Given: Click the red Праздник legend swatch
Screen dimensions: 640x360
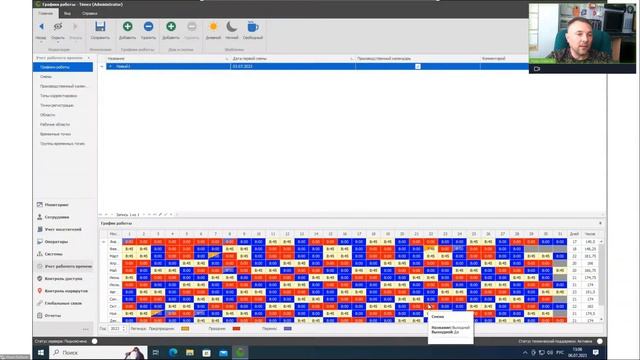Looking at the screenshot, I should [x=236, y=329].
